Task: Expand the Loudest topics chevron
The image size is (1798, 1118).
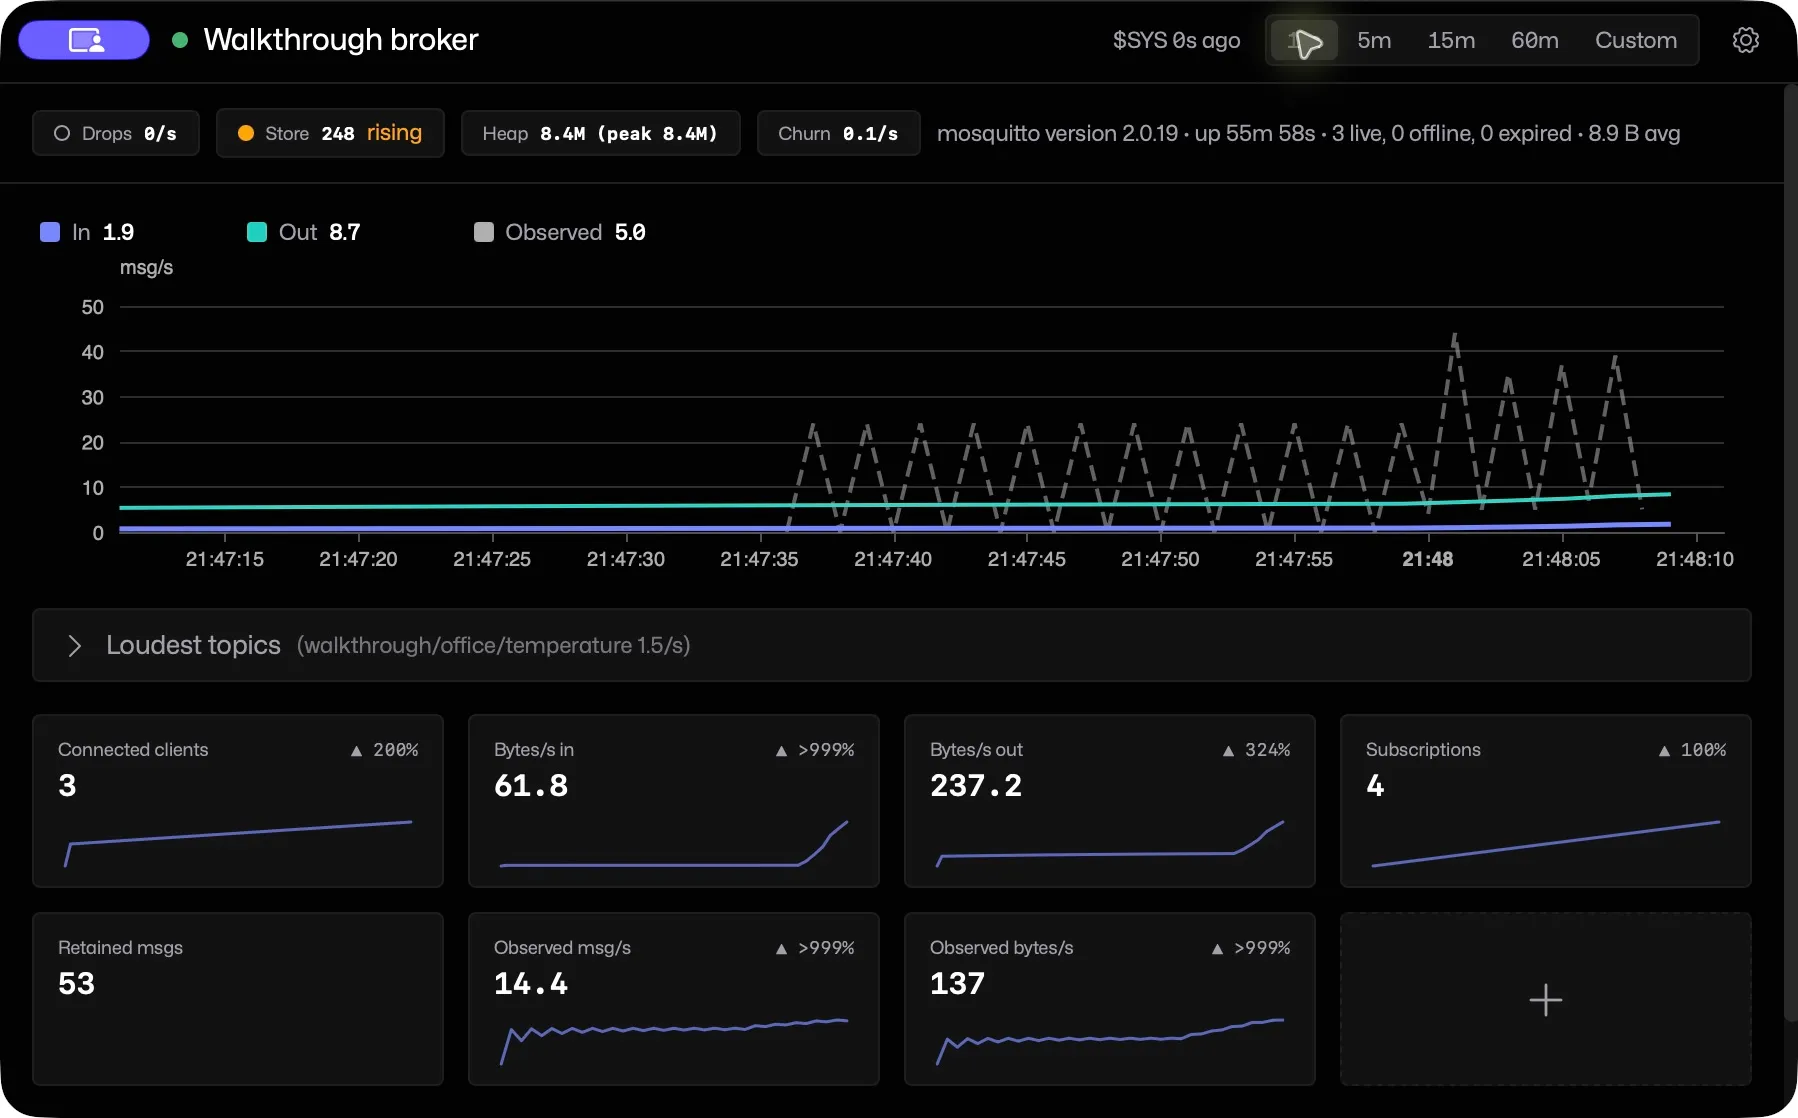Action: click(x=74, y=645)
